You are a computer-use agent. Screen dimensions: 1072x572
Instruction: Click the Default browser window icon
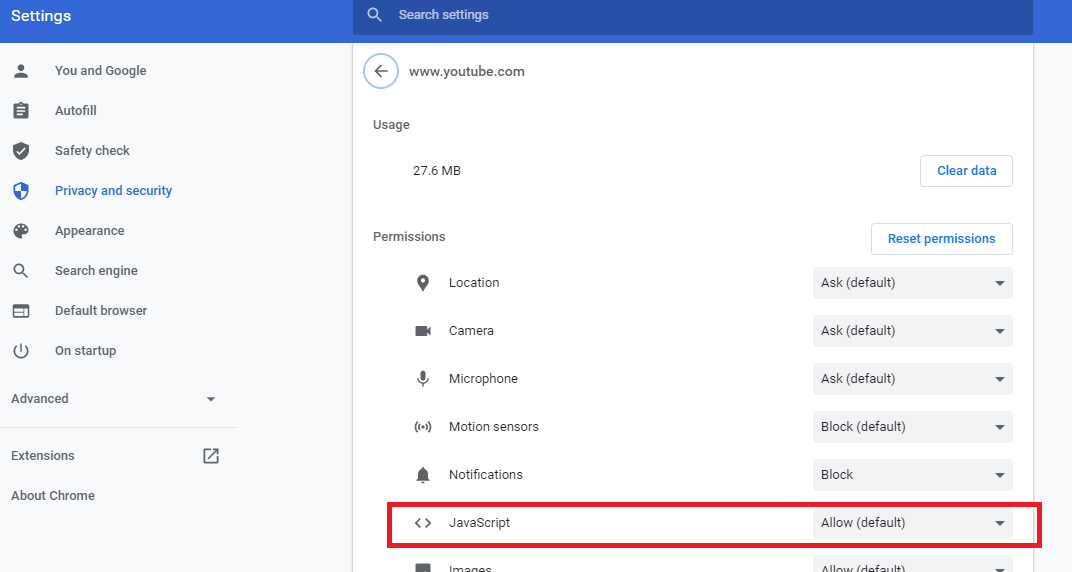[21, 311]
